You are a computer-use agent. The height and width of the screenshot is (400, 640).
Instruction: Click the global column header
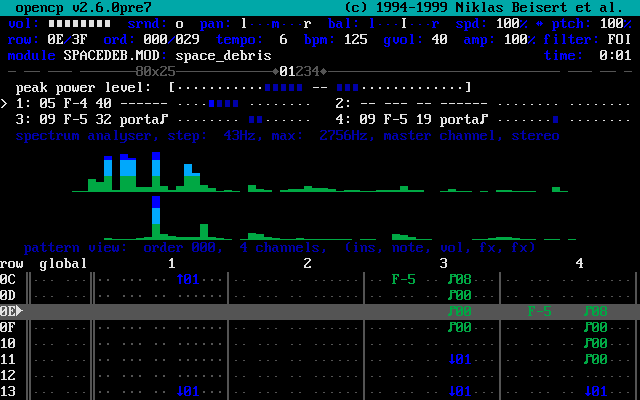(63, 263)
